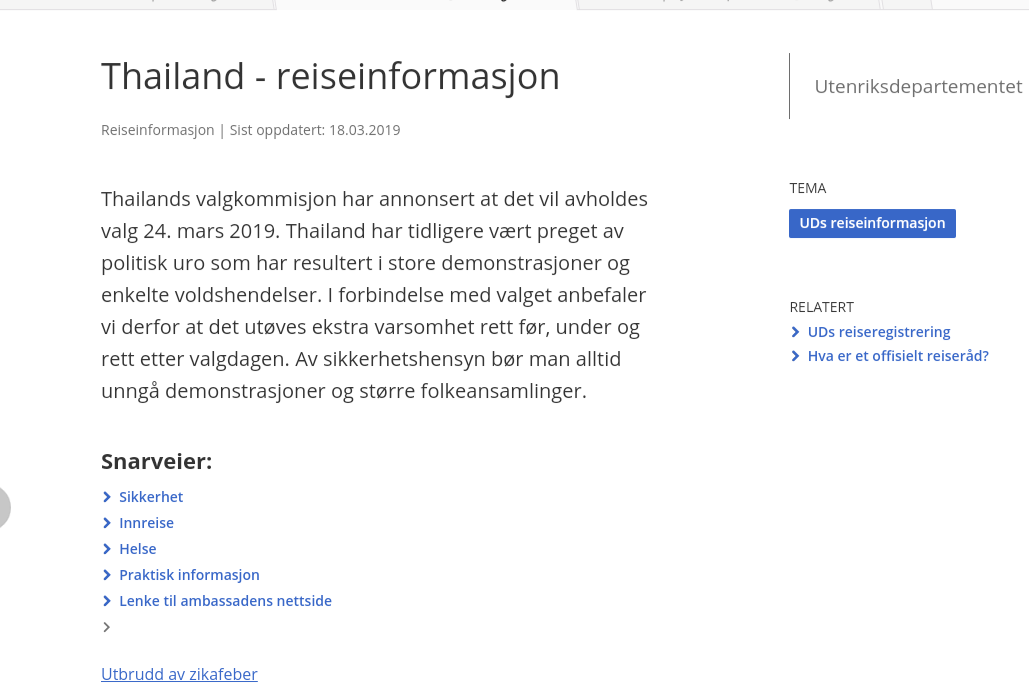The width and height of the screenshot is (1029, 699).
Task: Click the chevron beside UDs reiseregistrering
Action: (x=796, y=332)
